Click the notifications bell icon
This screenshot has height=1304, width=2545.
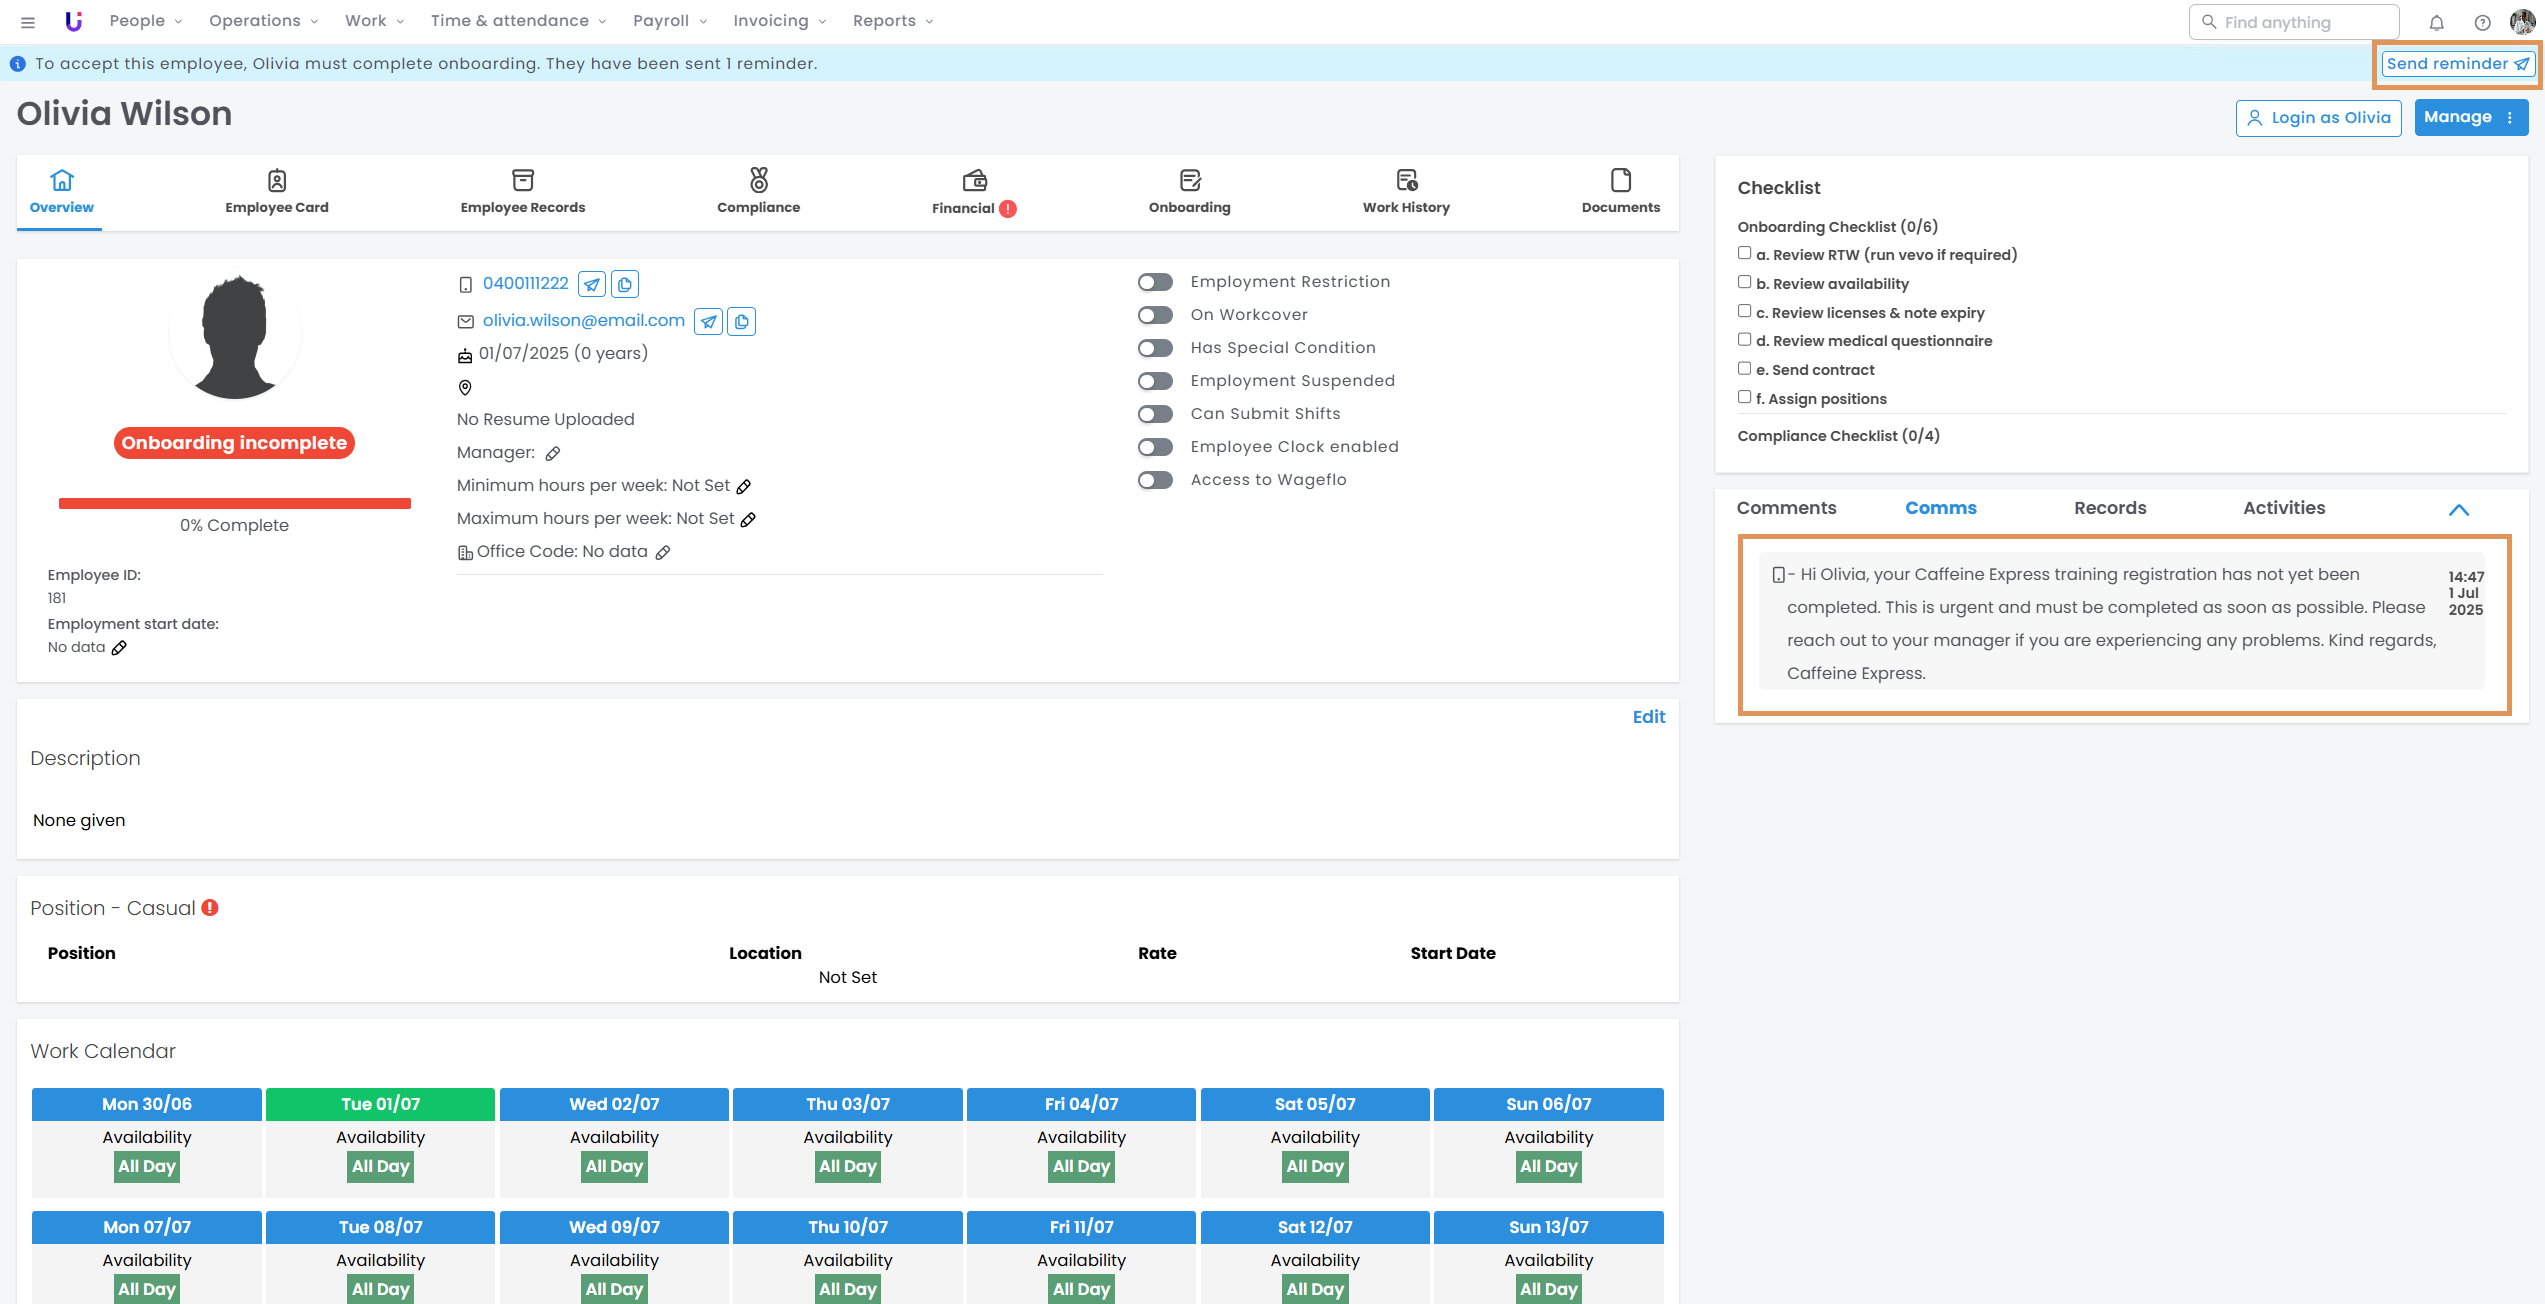[x=2437, y=22]
